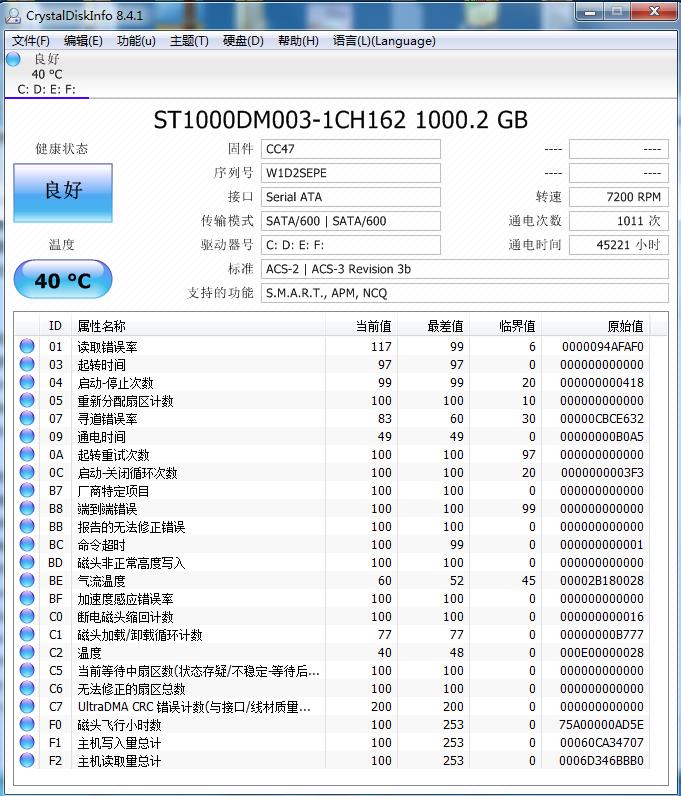
Task: Click status orb for 01 读取错误率
Action: (x=27, y=346)
